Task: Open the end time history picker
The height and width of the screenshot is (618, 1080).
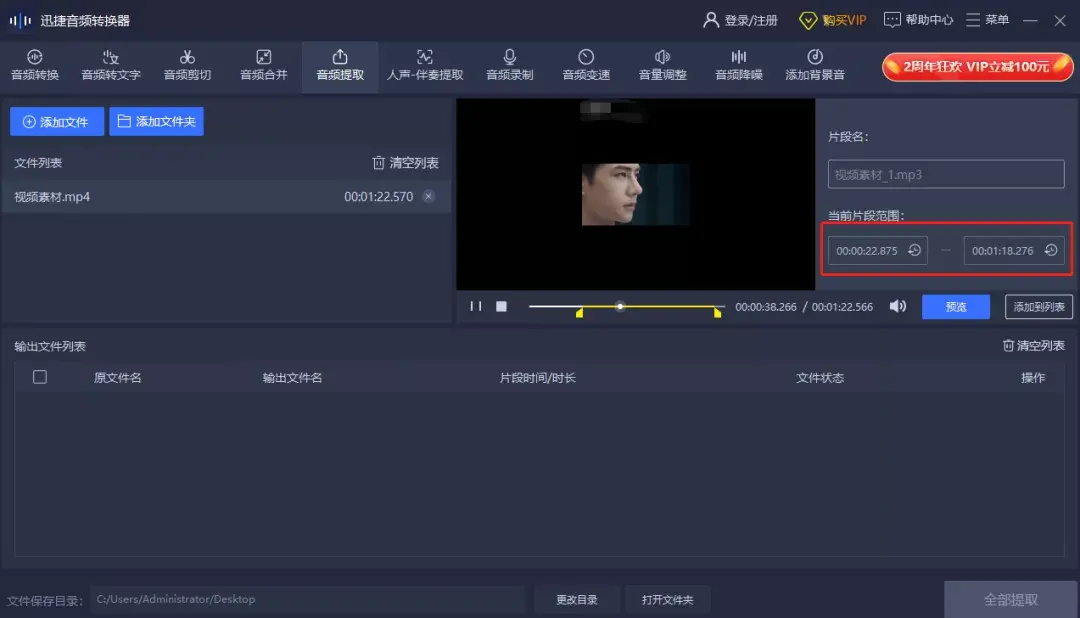Action: pos(1050,250)
